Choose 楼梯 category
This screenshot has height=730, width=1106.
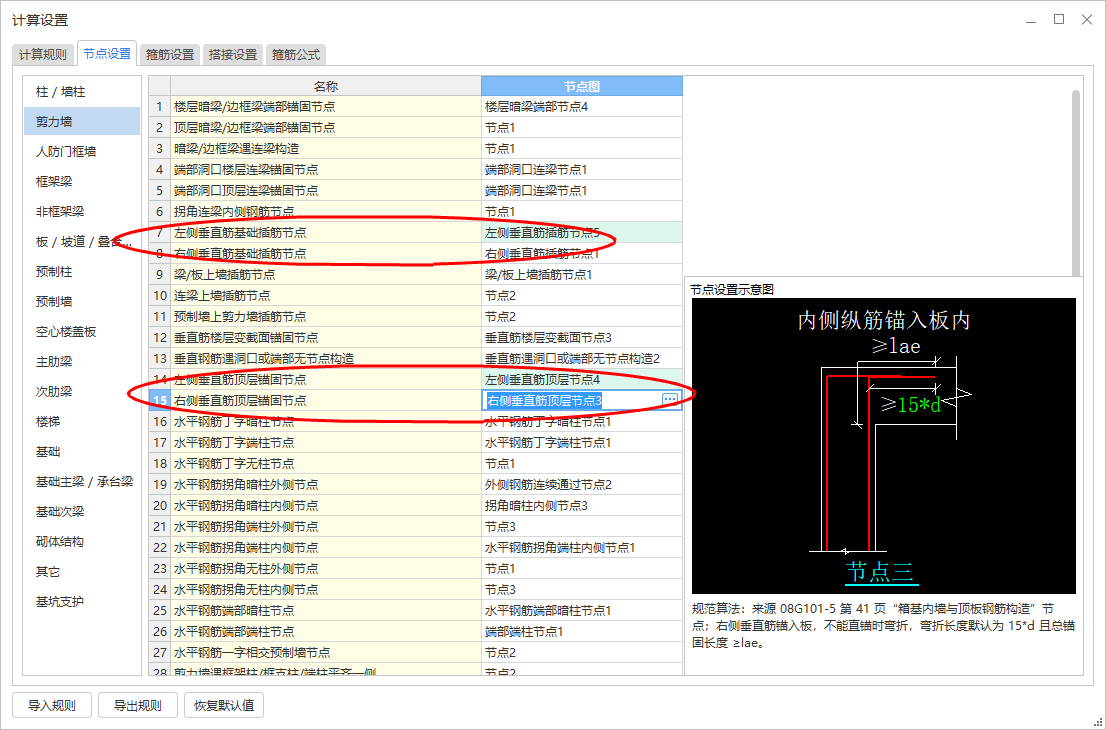coord(82,421)
